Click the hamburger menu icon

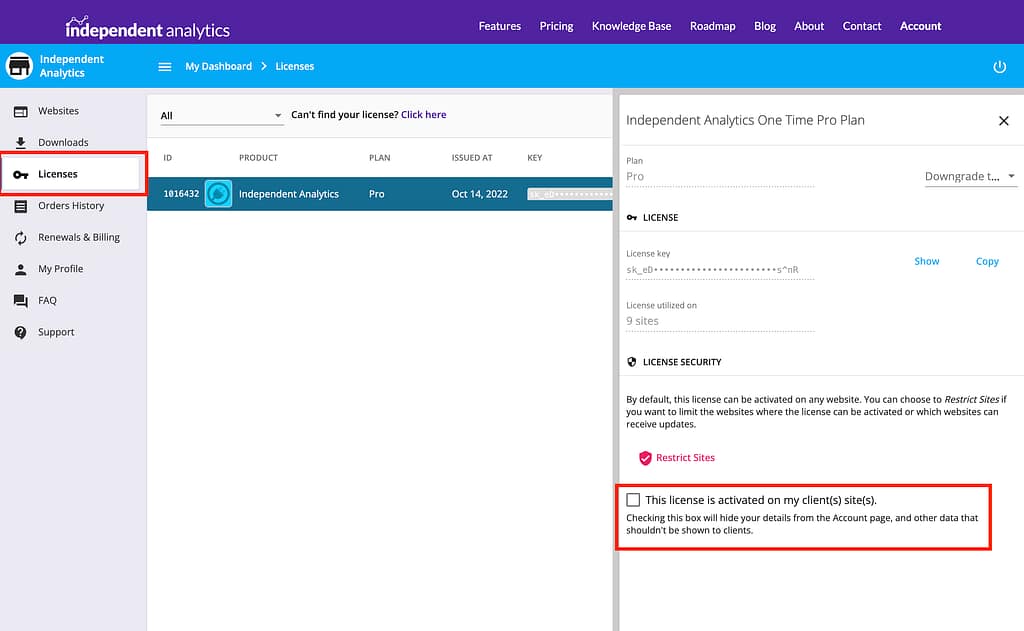point(165,67)
